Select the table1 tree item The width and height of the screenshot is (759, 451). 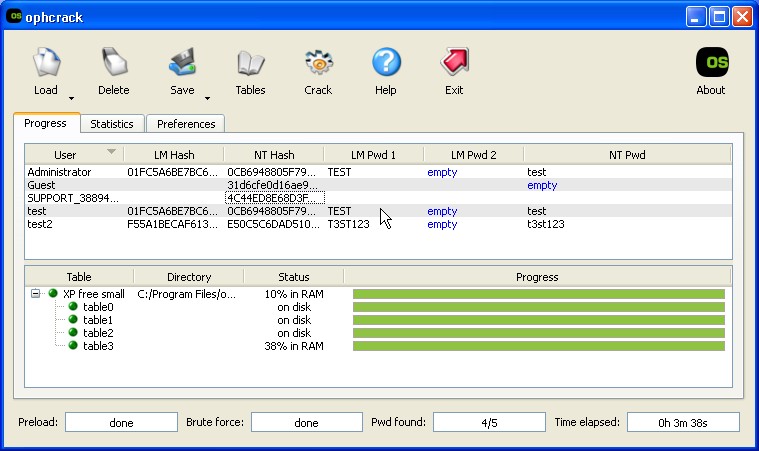click(x=98, y=320)
